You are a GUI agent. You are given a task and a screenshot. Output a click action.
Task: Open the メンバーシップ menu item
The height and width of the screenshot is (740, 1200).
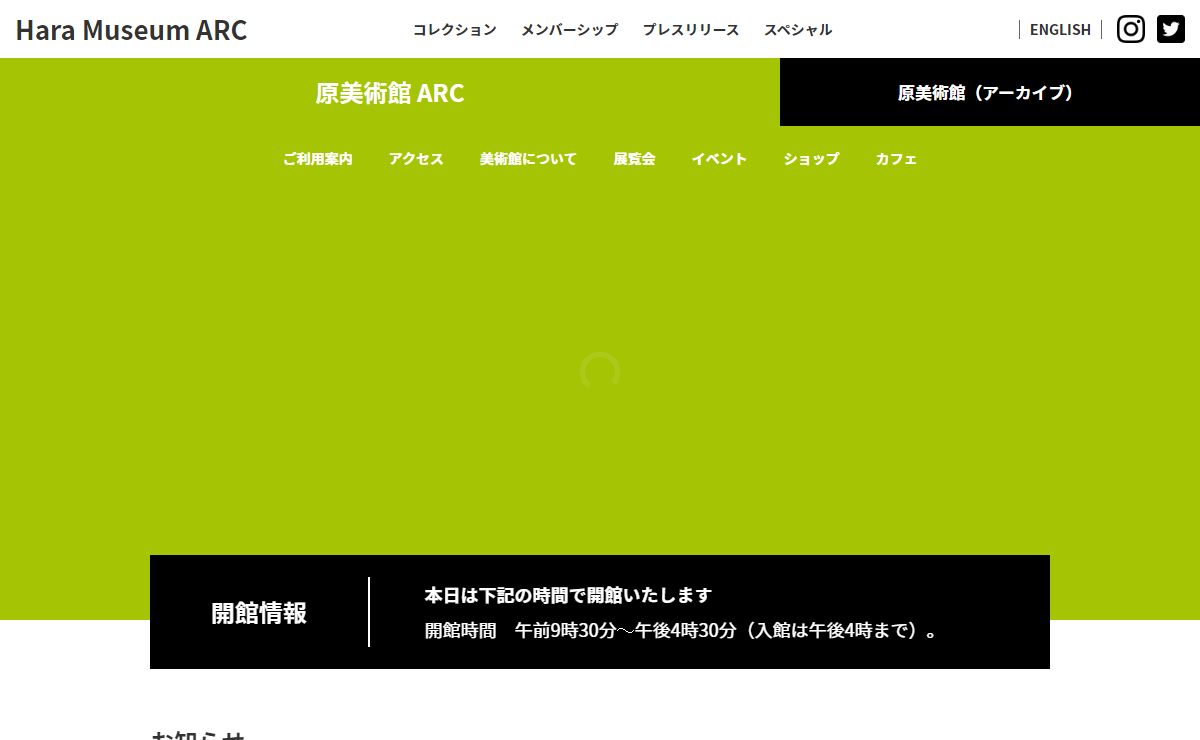point(569,30)
